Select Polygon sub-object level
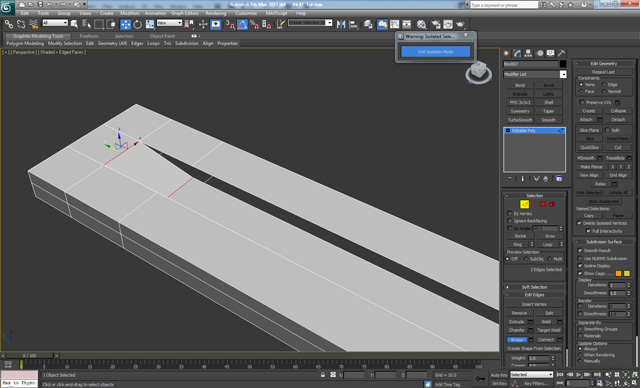This screenshot has height=388, width=640. (x=543, y=204)
